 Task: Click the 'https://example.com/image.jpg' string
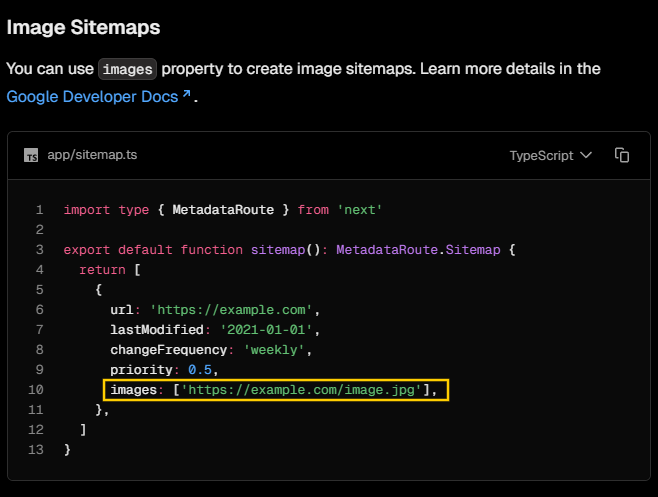coord(301,390)
